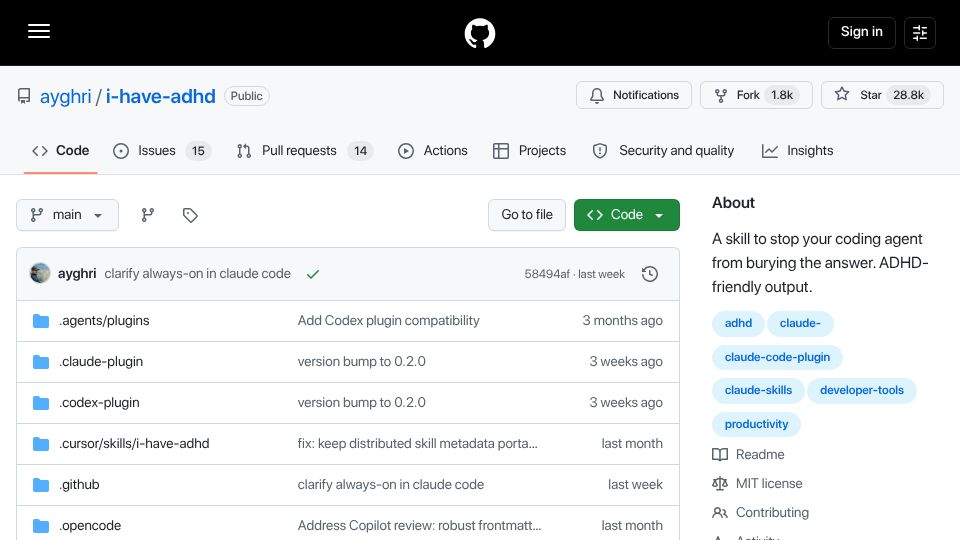960x540 pixels.
Task: Open the .cursor/skills/i-have-adhd folder
Action: pyautogui.click(x=134, y=444)
